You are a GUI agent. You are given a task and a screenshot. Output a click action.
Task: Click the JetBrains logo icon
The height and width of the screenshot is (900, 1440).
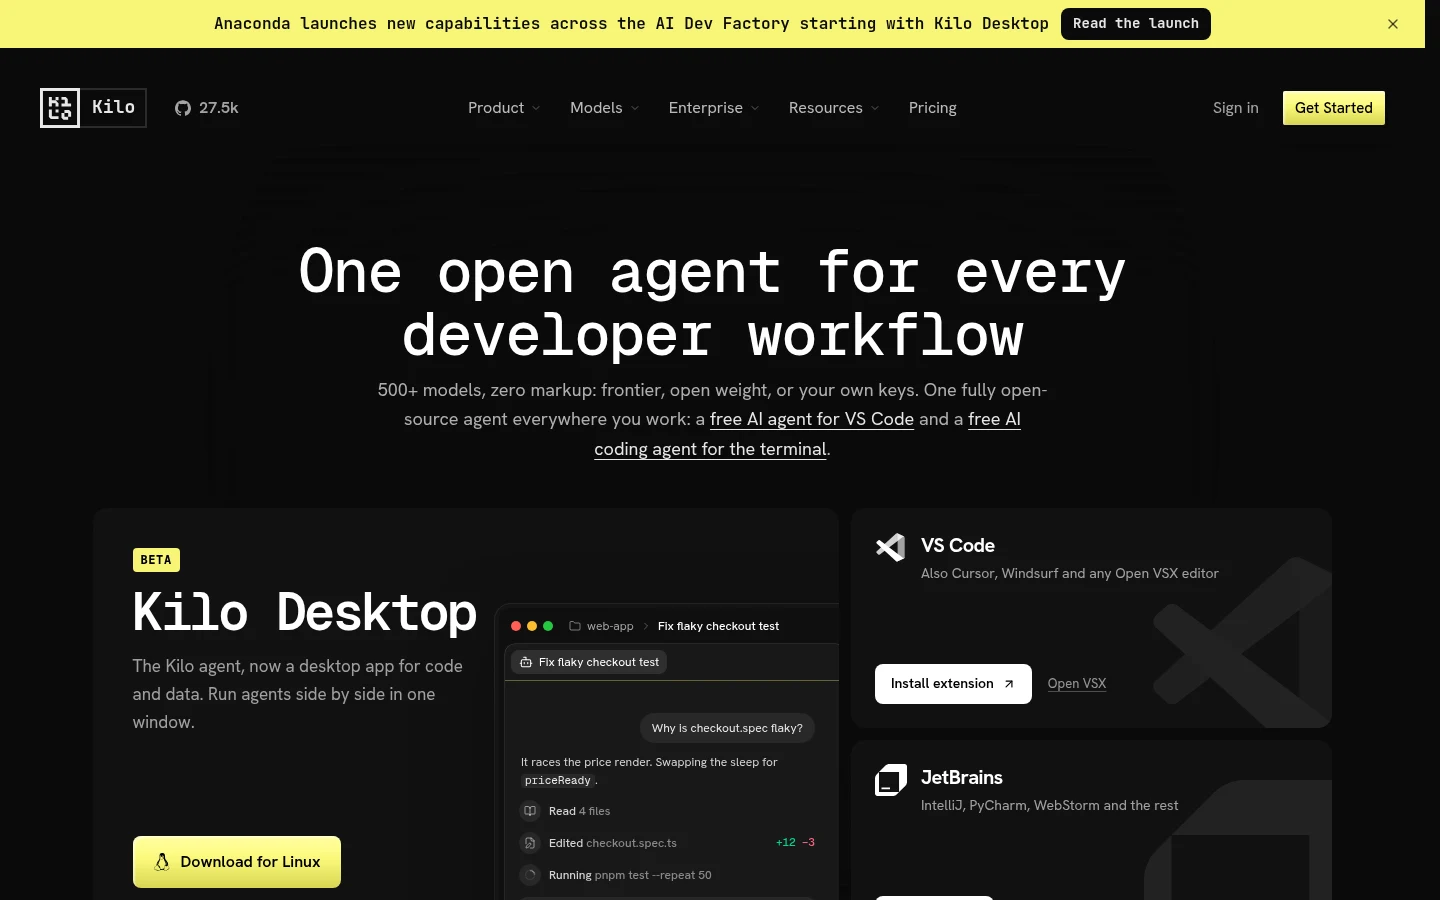pyautogui.click(x=891, y=780)
